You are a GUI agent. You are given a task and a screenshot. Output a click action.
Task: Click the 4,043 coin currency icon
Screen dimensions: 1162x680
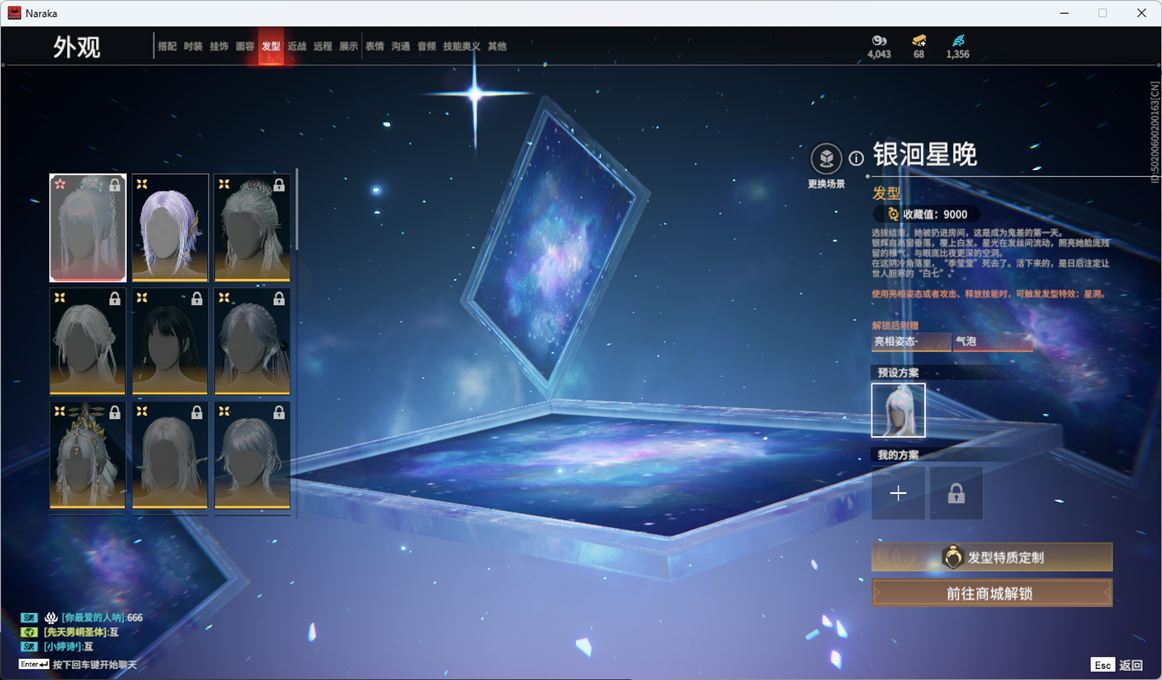879,40
